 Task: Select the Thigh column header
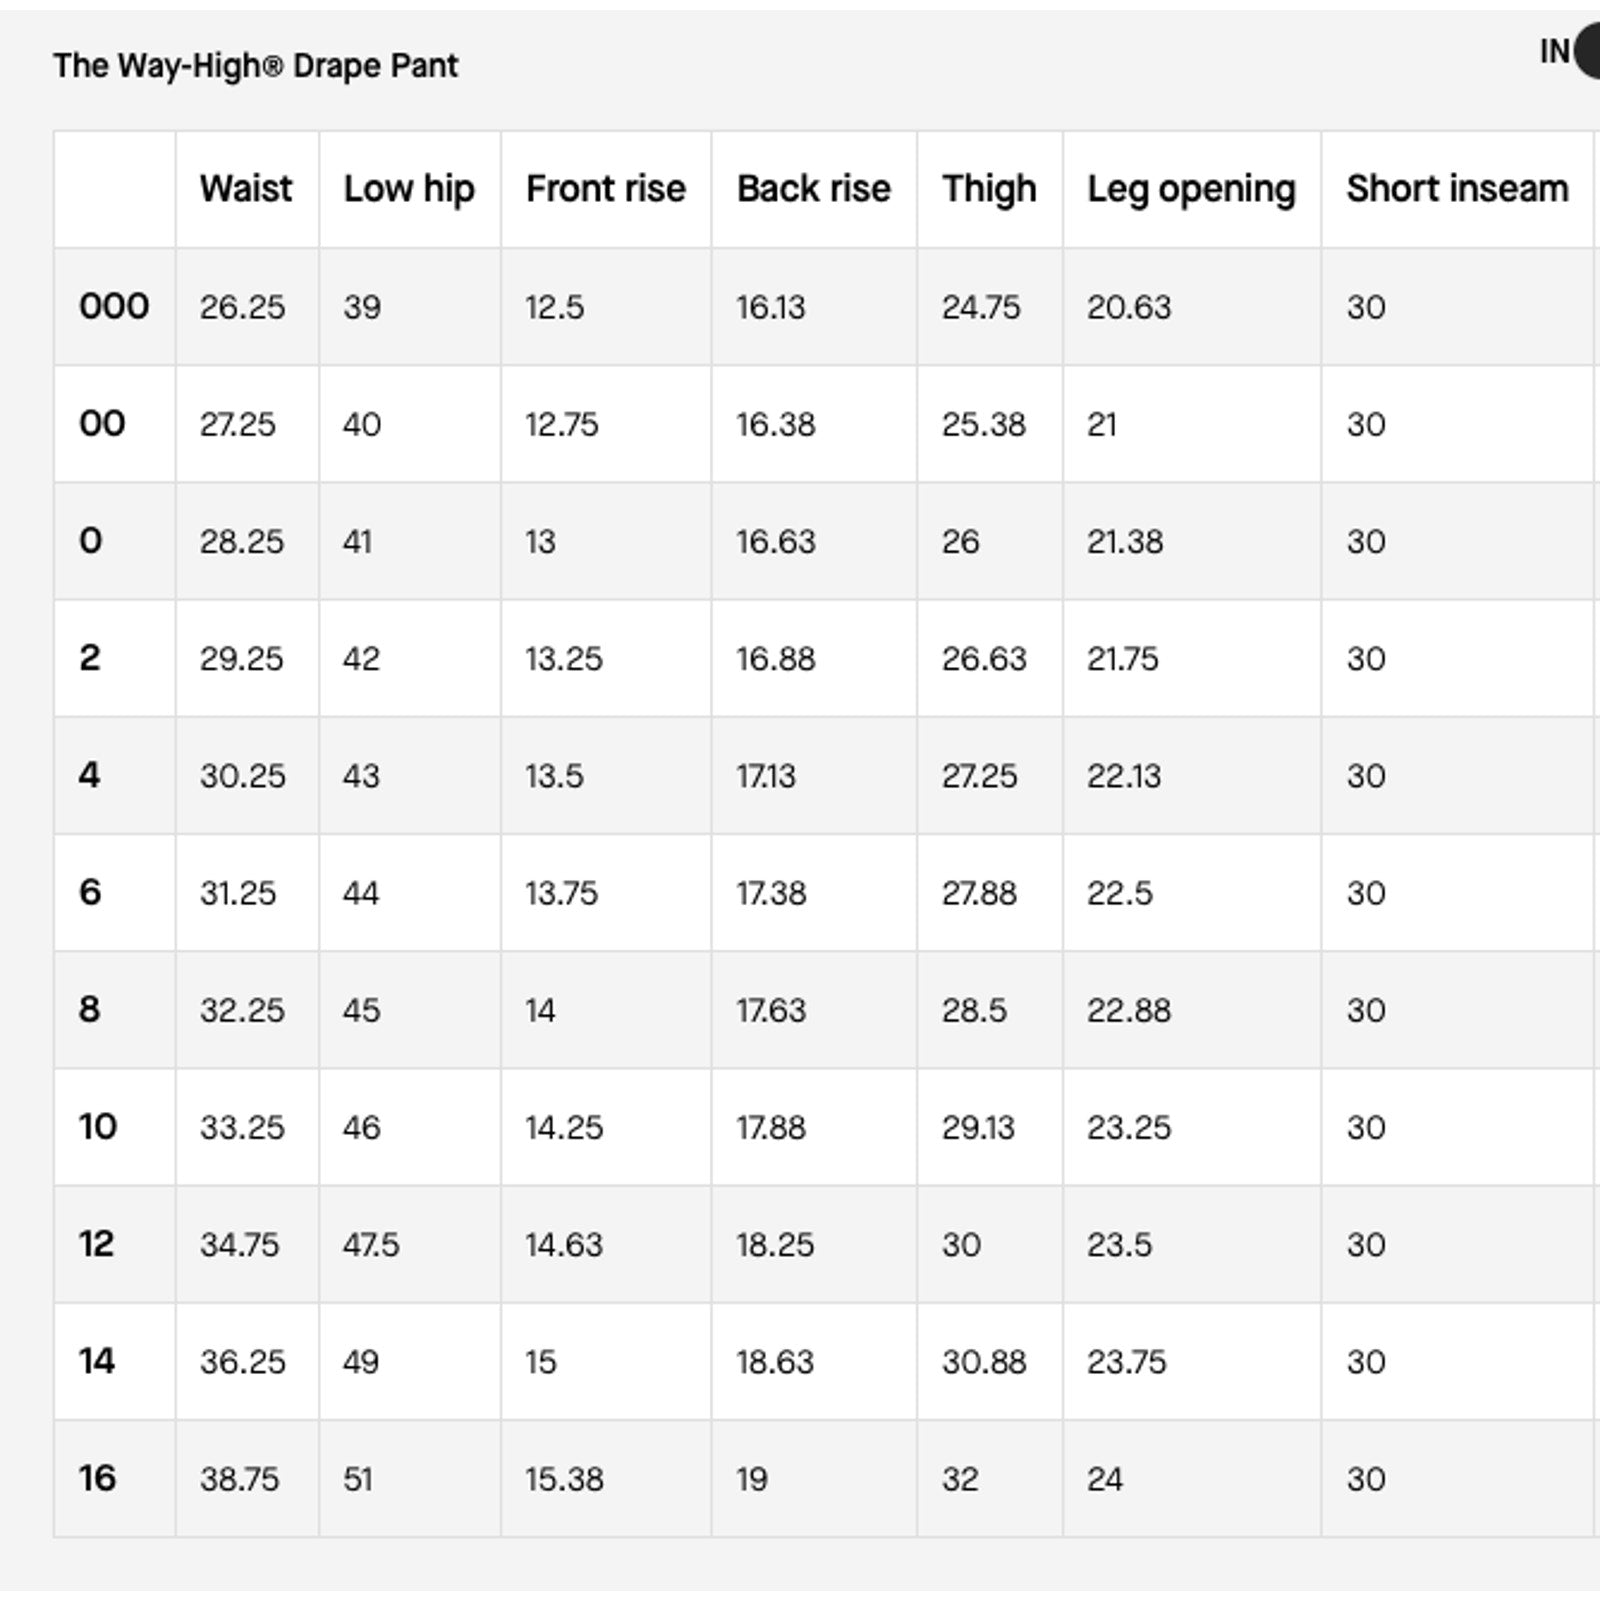[989, 189]
